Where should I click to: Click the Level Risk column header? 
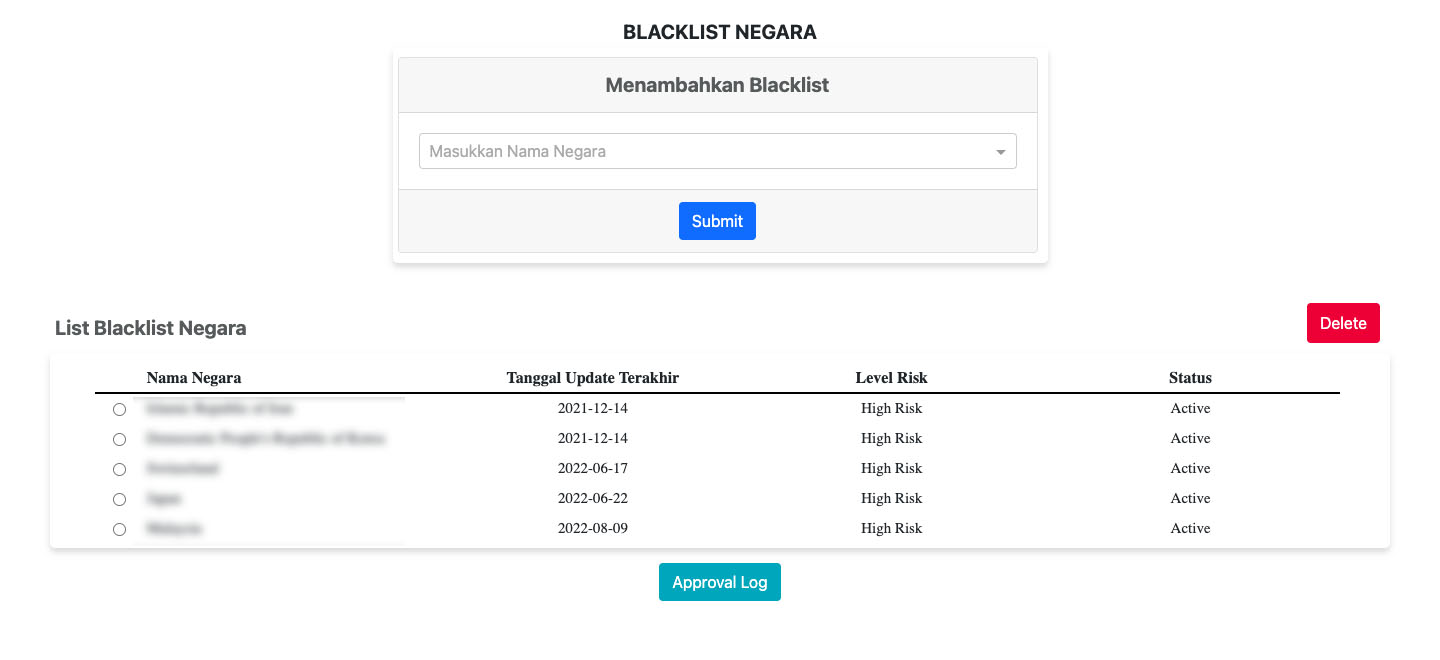[x=891, y=378]
